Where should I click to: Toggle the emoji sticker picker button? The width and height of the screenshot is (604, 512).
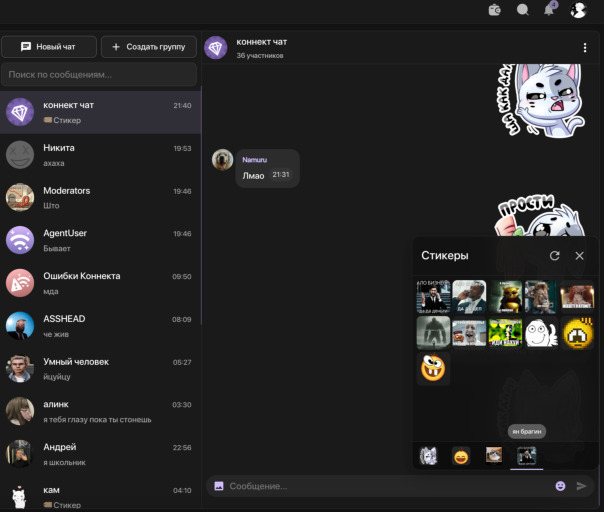pyautogui.click(x=560, y=486)
